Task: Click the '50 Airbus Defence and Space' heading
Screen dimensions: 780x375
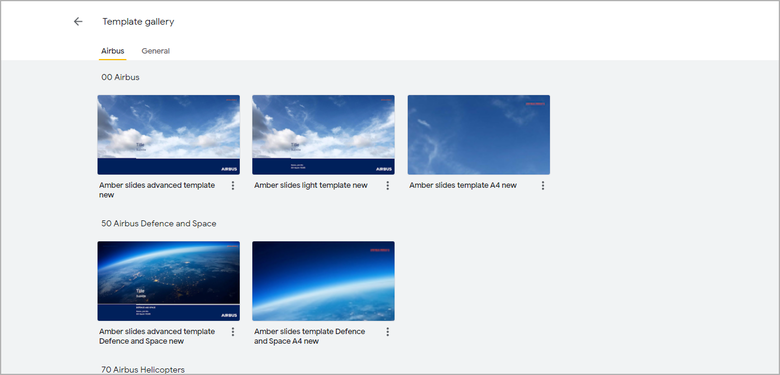Action: click(159, 224)
